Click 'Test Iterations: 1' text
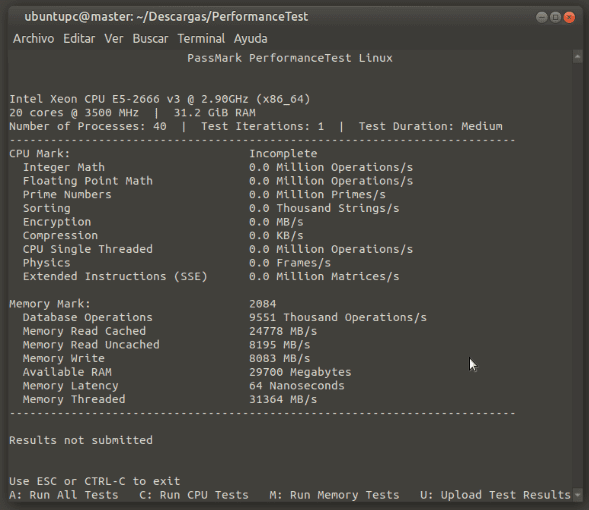Screen dimensions: 589x510 point(262,127)
